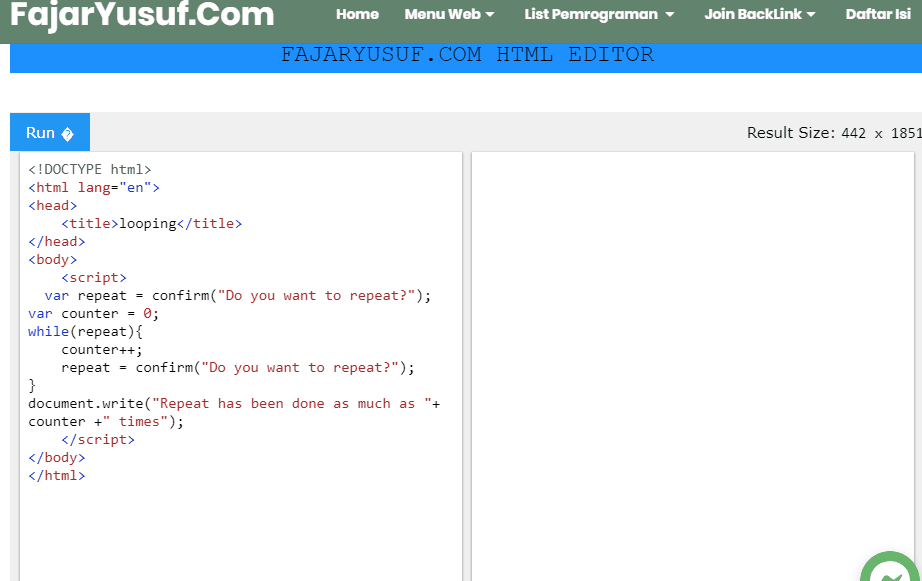Click the opening <script> tag line

pyautogui.click(x=94, y=278)
